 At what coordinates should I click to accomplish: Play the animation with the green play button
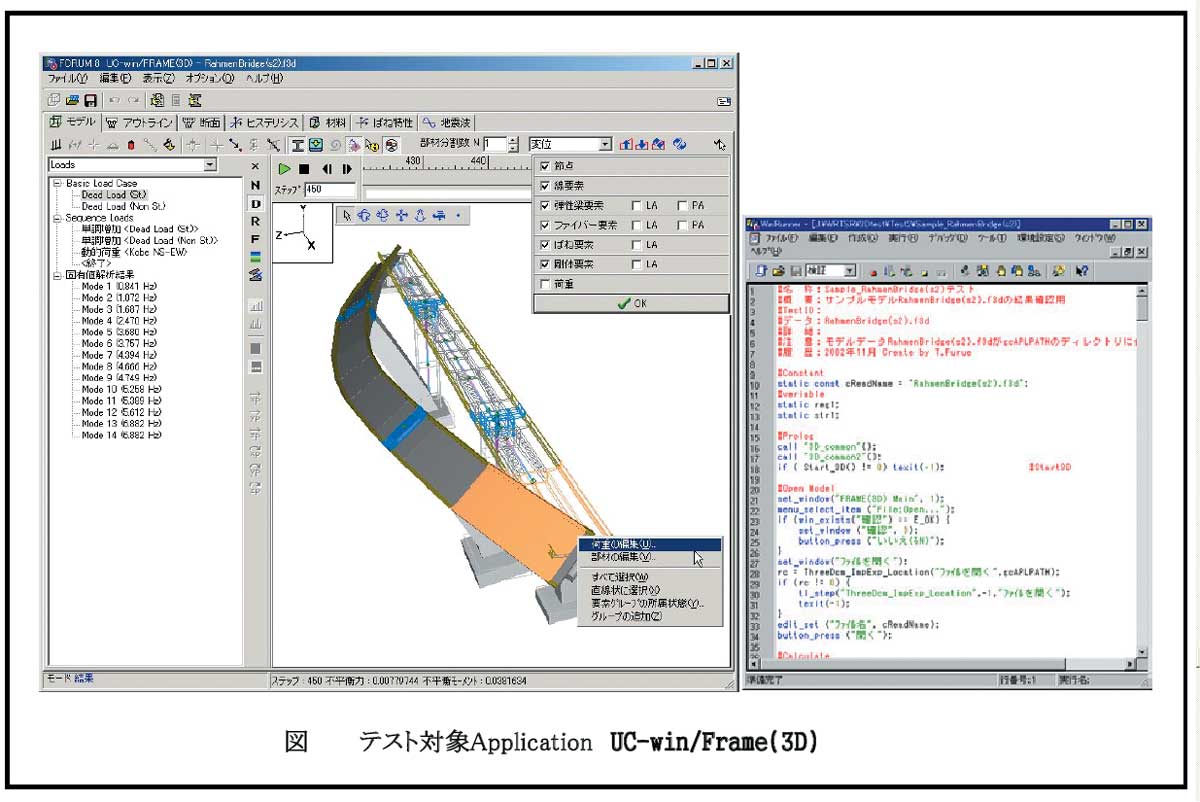(x=285, y=169)
